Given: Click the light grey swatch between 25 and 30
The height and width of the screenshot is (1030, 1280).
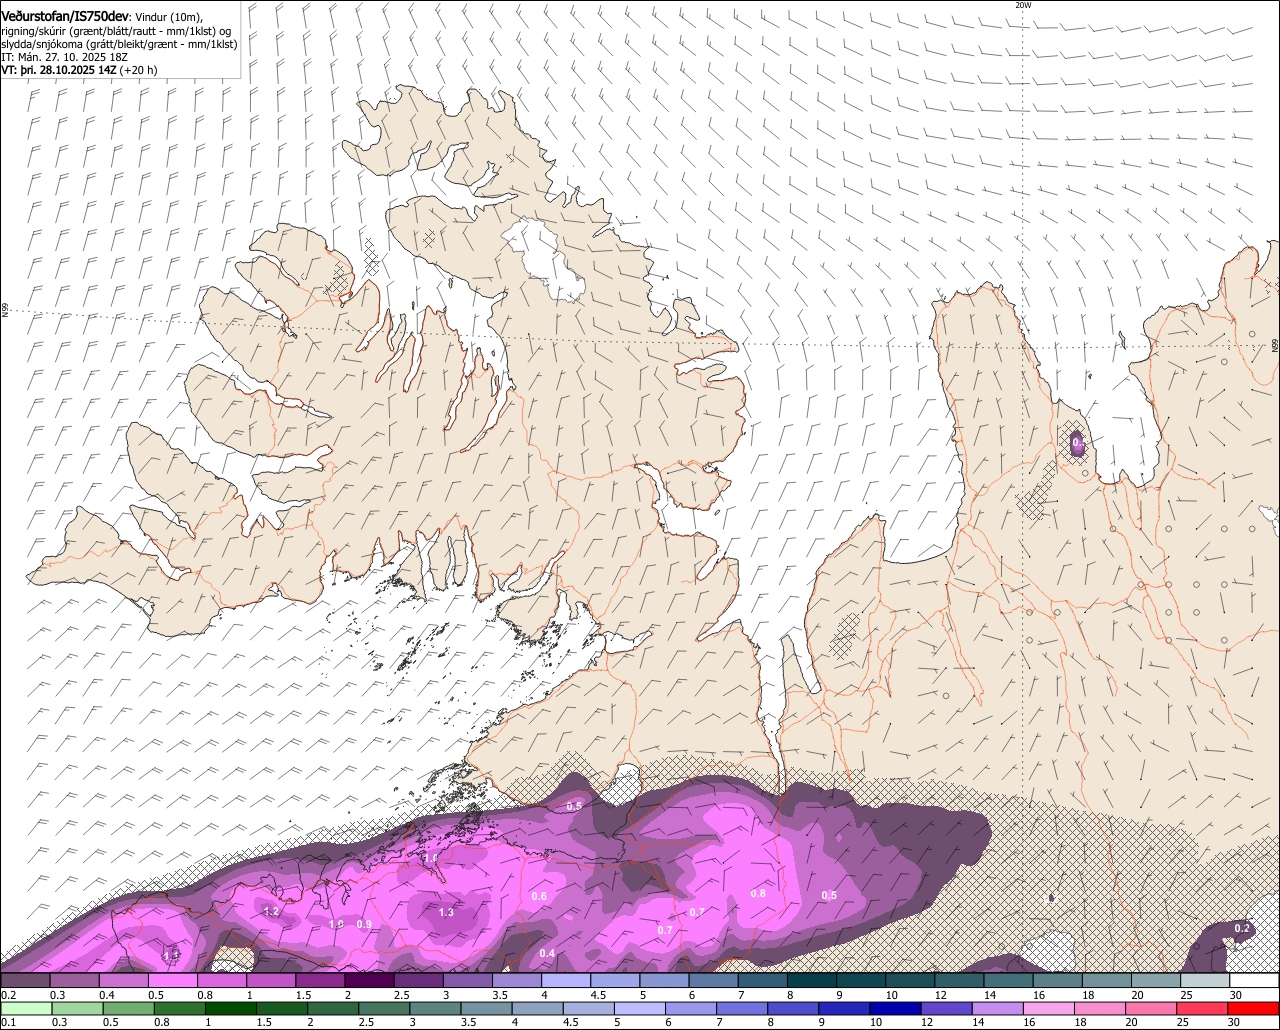Looking at the screenshot, I should click(x=1205, y=980).
